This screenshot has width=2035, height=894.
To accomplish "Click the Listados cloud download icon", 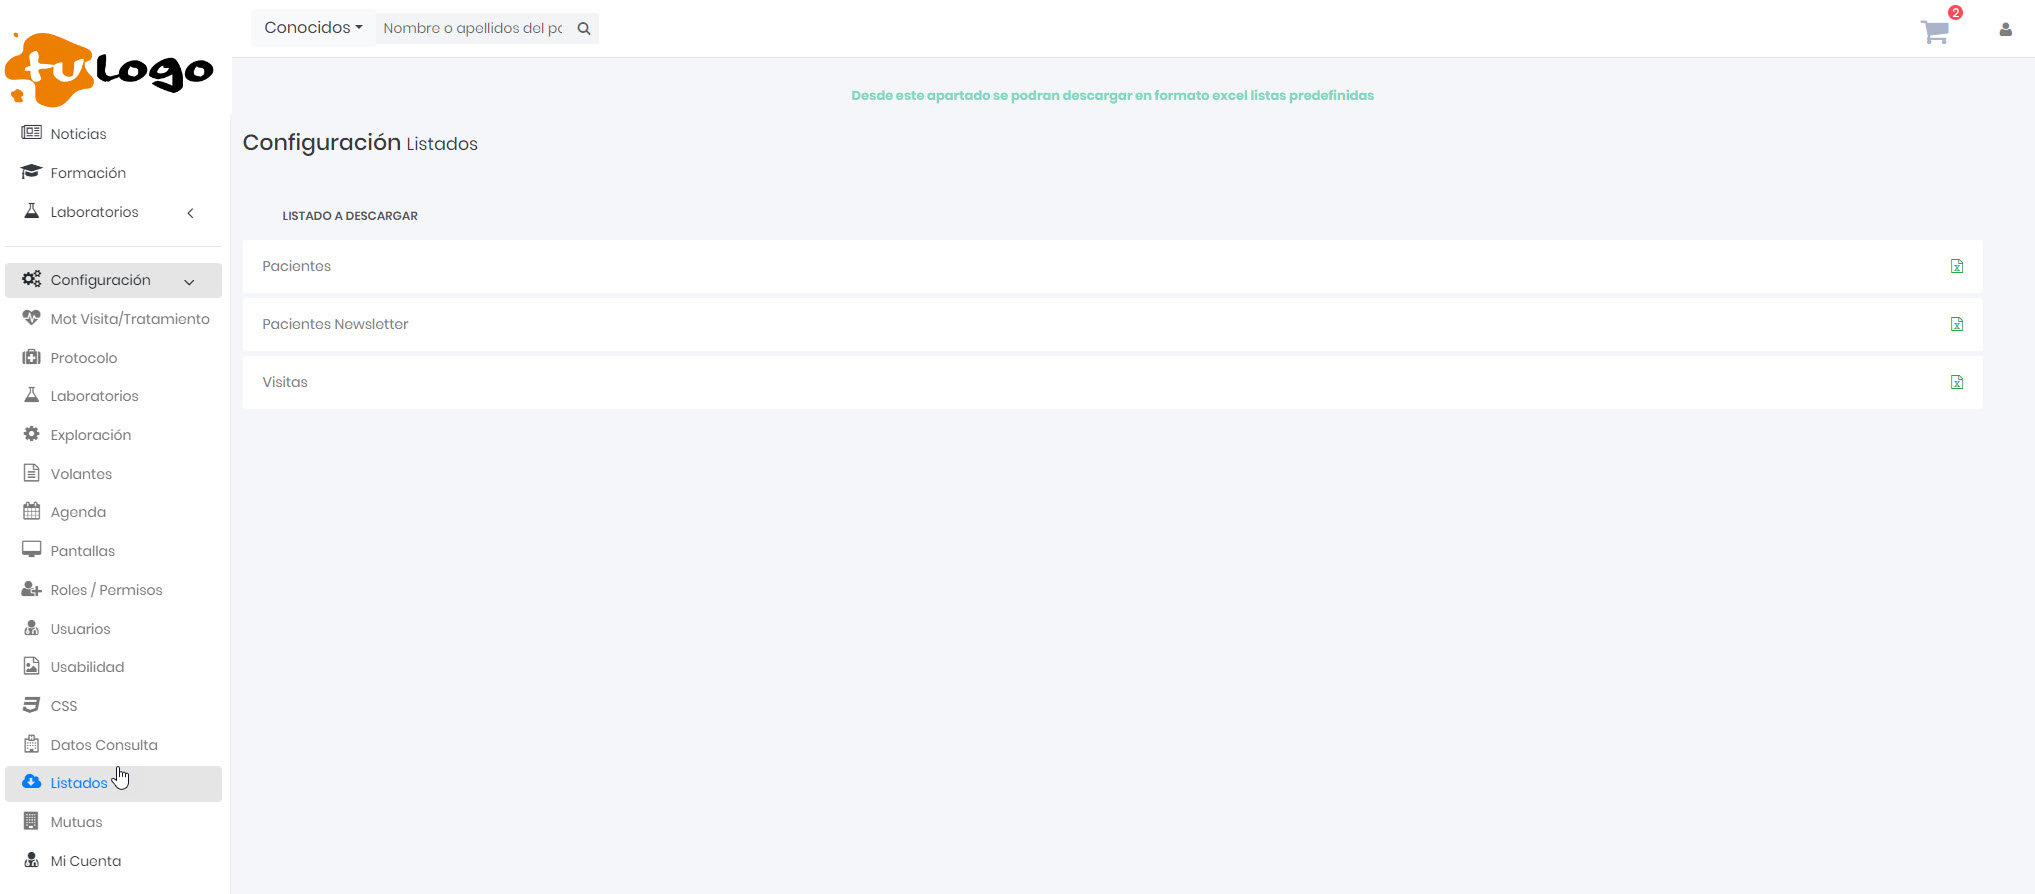I will tap(32, 782).
